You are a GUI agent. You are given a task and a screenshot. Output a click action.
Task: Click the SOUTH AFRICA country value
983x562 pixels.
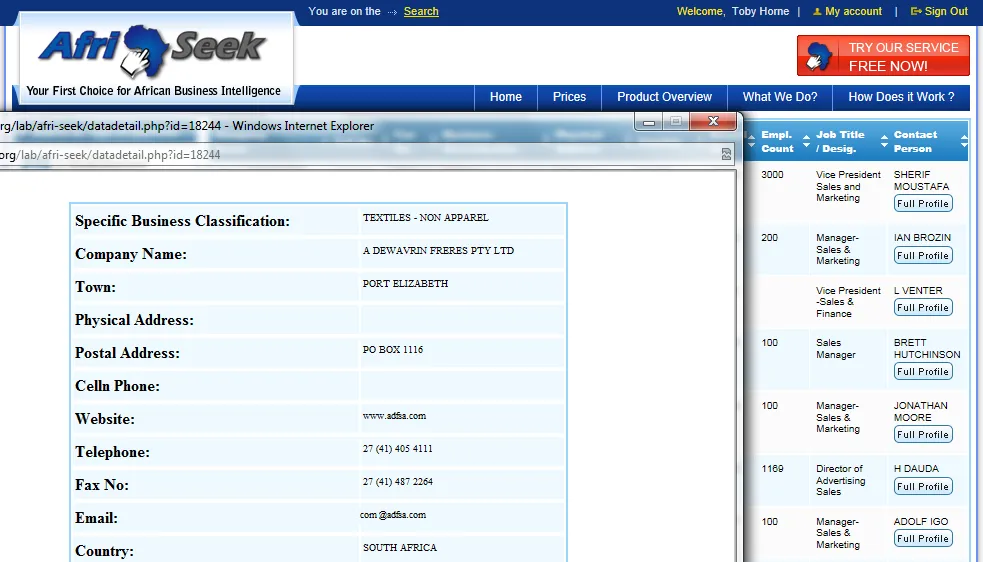point(399,548)
